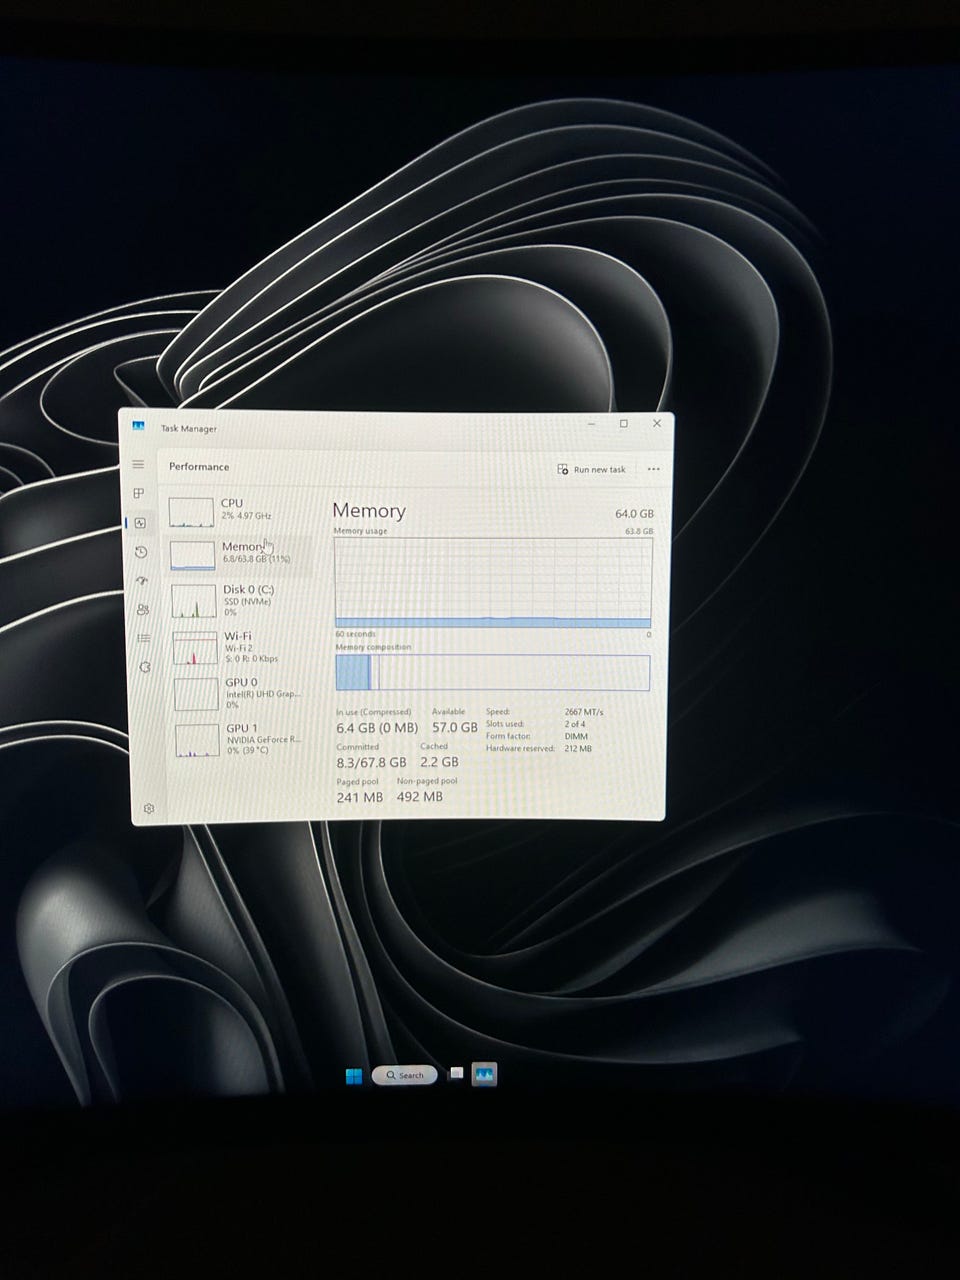This screenshot has height=1280, width=960.
Task: Open the Services page icon
Action: tap(145, 667)
